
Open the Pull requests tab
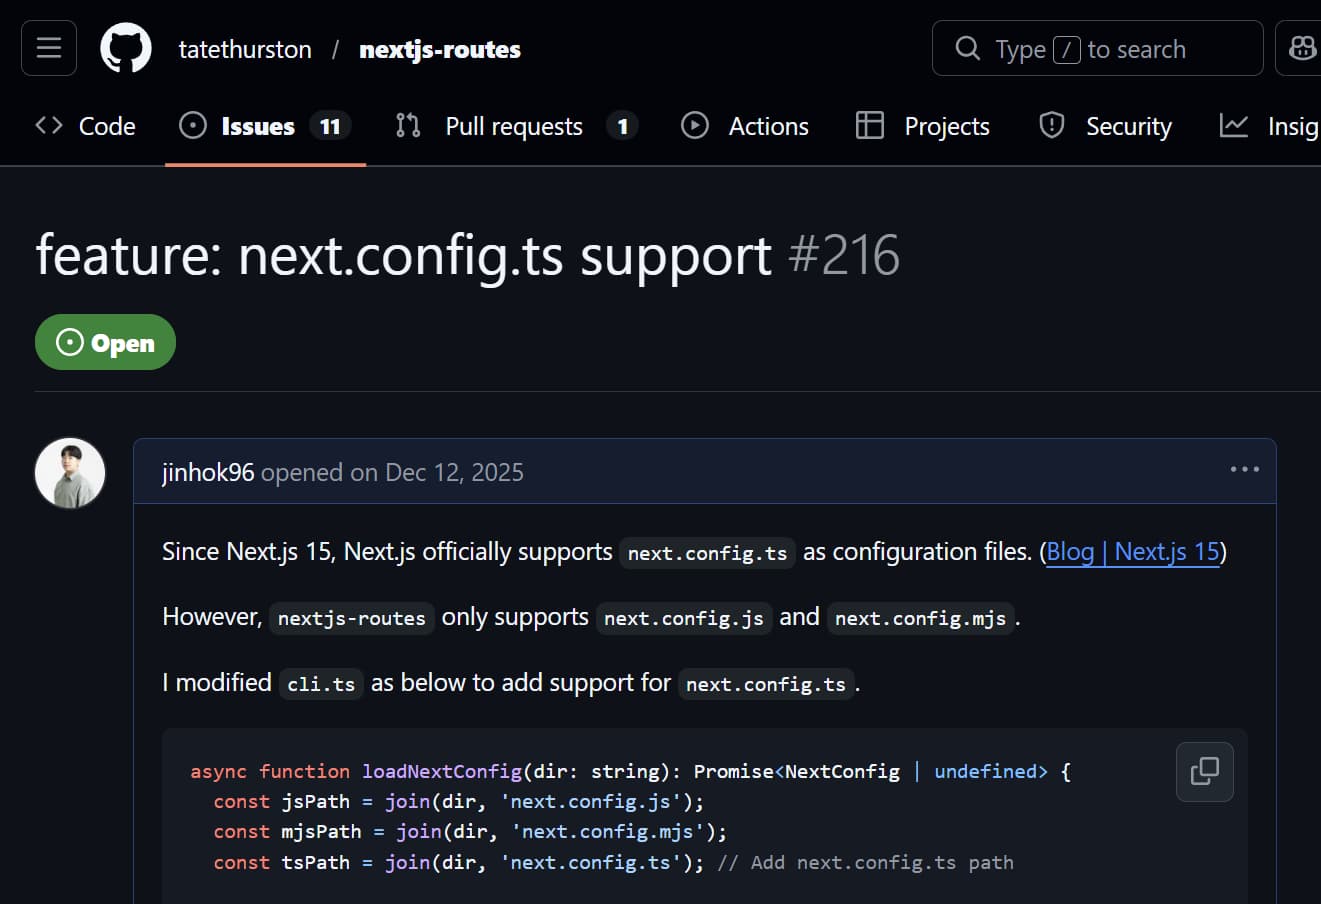(x=513, y=125)
